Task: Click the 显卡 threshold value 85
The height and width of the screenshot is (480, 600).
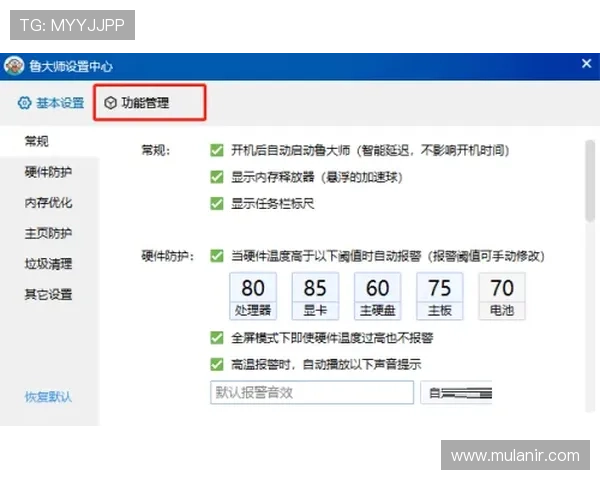Action: [315, 288]
